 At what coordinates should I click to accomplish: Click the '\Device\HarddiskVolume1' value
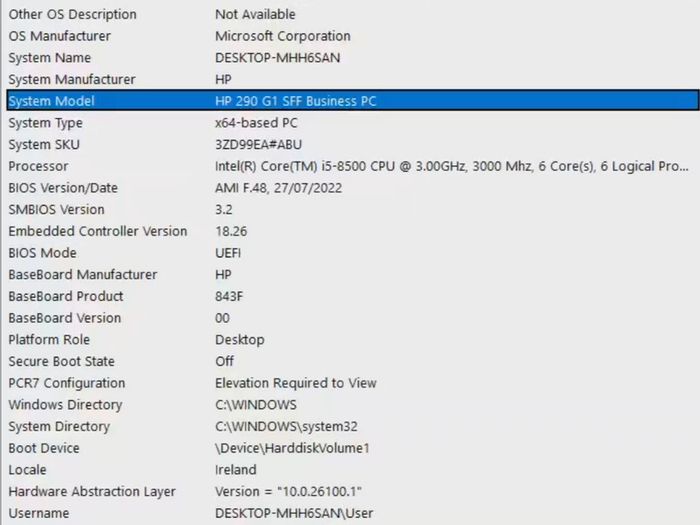click(x=292, y=448)
